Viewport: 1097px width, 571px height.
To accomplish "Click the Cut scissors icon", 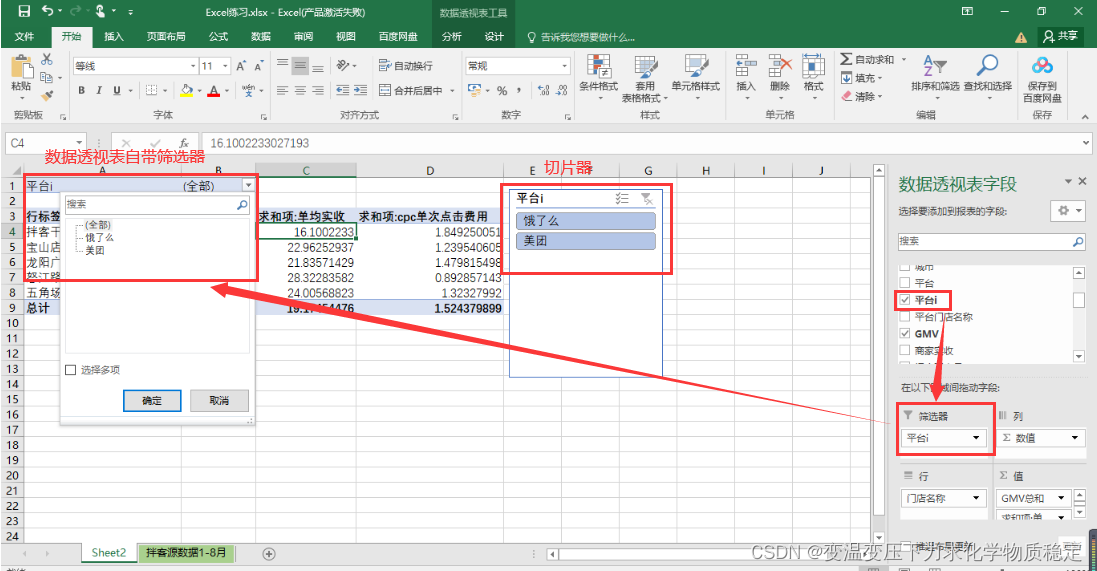I will coord(47,59).
